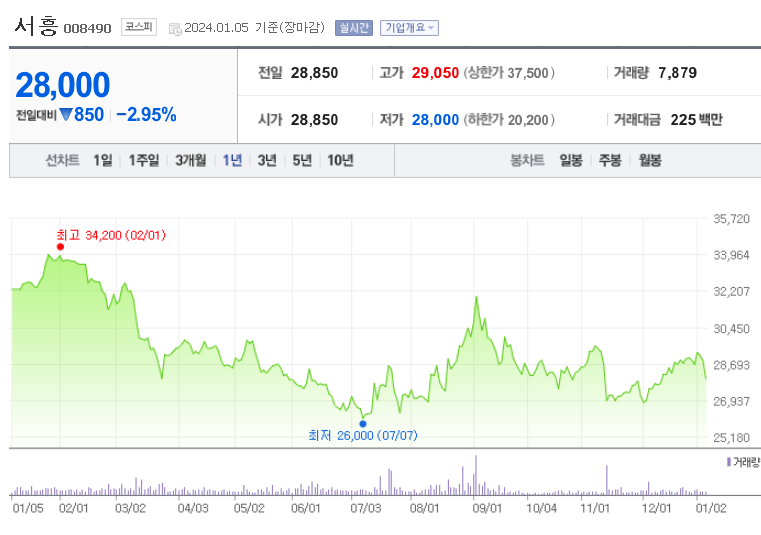
Task: Switch to 일봉 candlestick chart
Action: [571, 160]
